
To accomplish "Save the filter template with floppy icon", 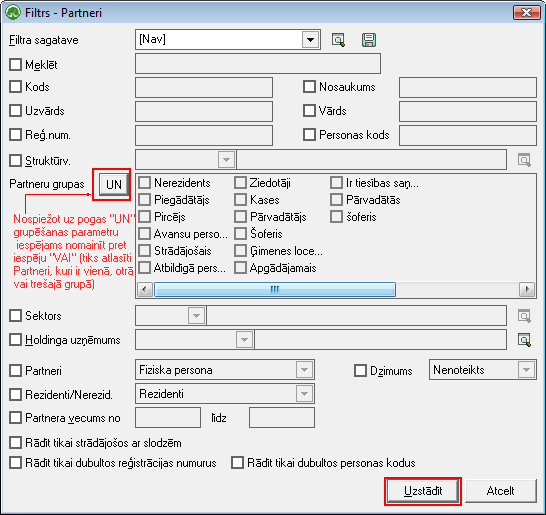I will pyautogui.click(x=369, y=40).
